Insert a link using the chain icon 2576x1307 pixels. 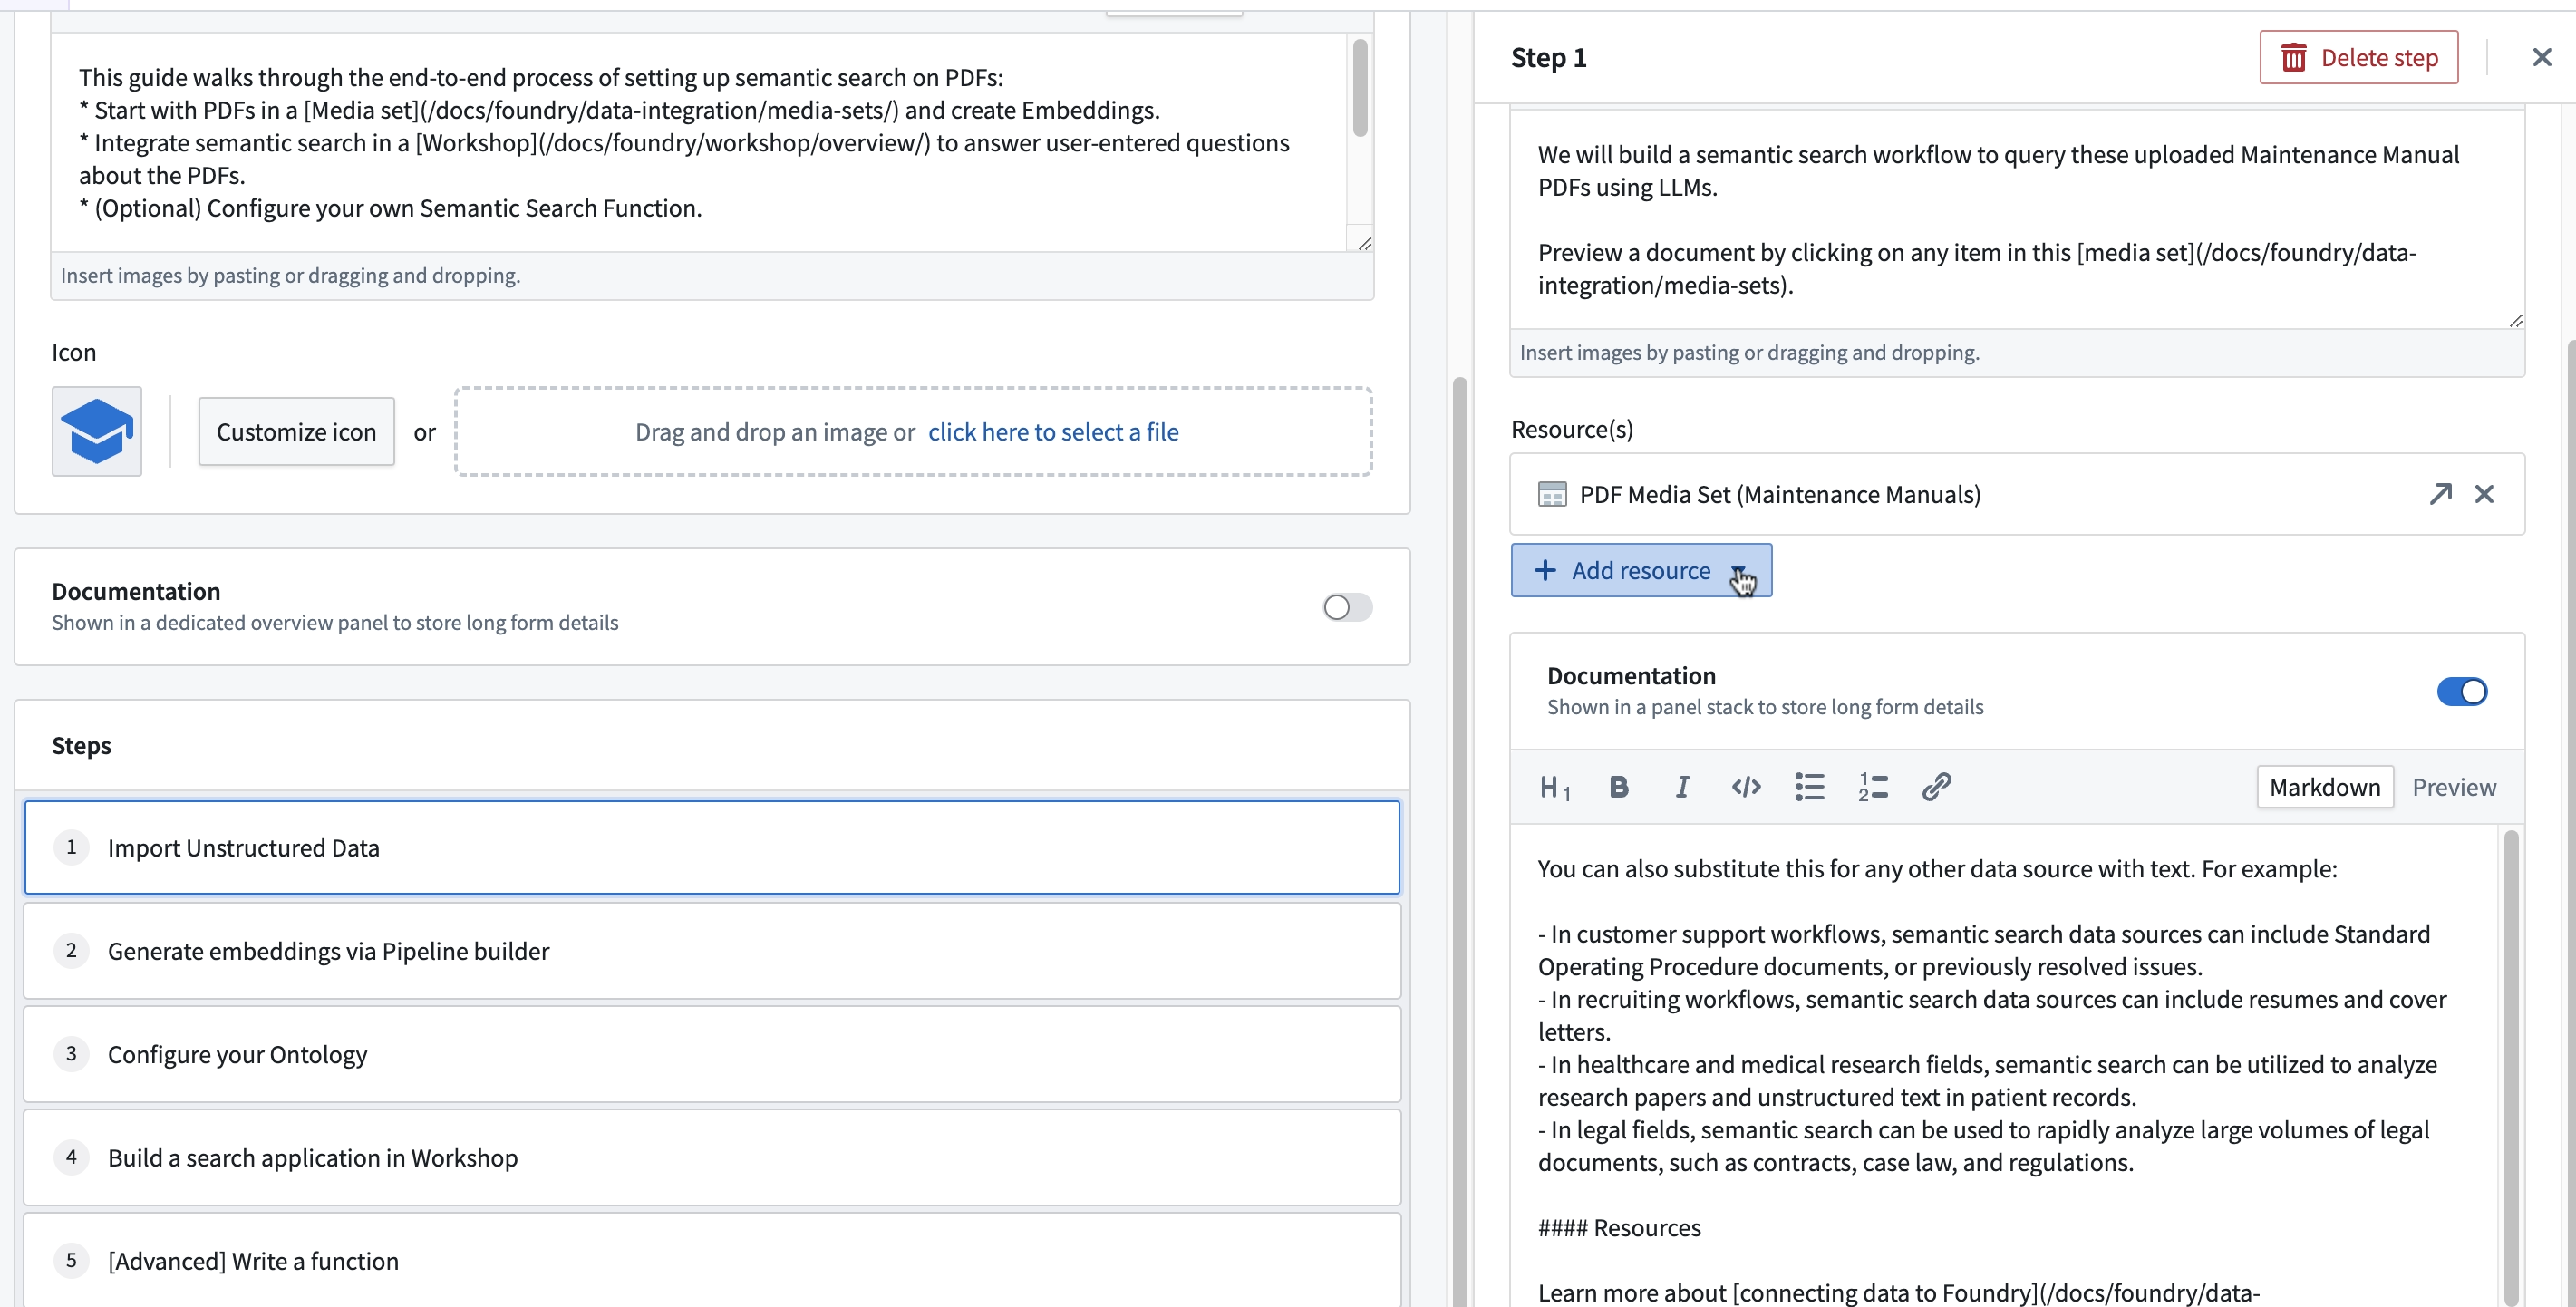pos(1936,787)
